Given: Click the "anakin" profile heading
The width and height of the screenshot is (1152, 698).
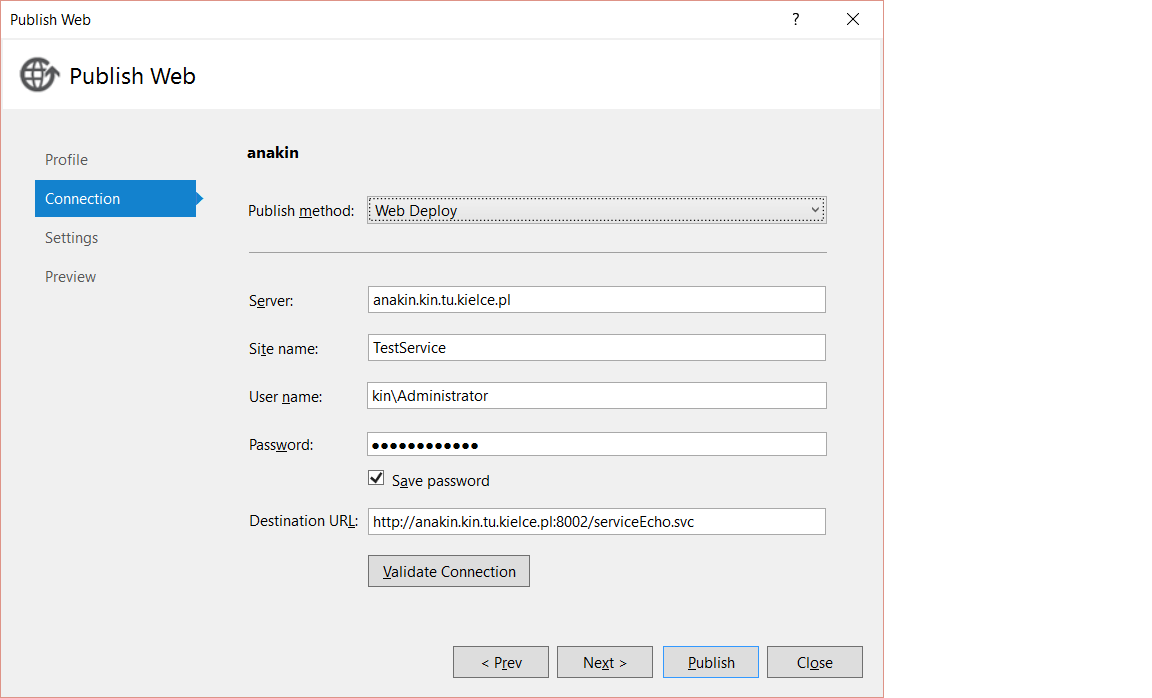Looking at the screenshot, I should click(273, 153).
